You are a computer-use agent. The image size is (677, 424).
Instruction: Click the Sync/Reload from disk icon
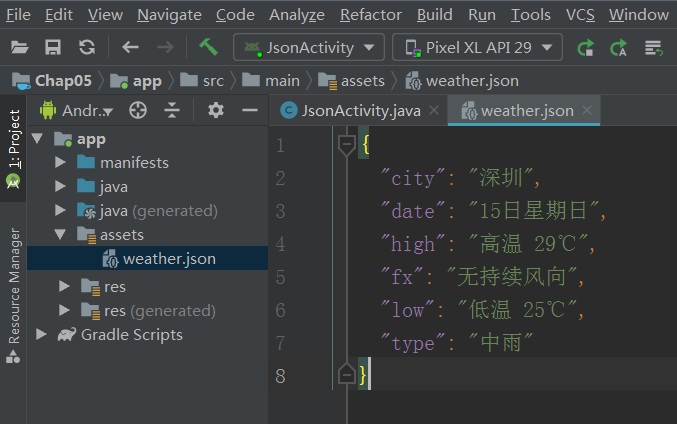pos(87,47)
